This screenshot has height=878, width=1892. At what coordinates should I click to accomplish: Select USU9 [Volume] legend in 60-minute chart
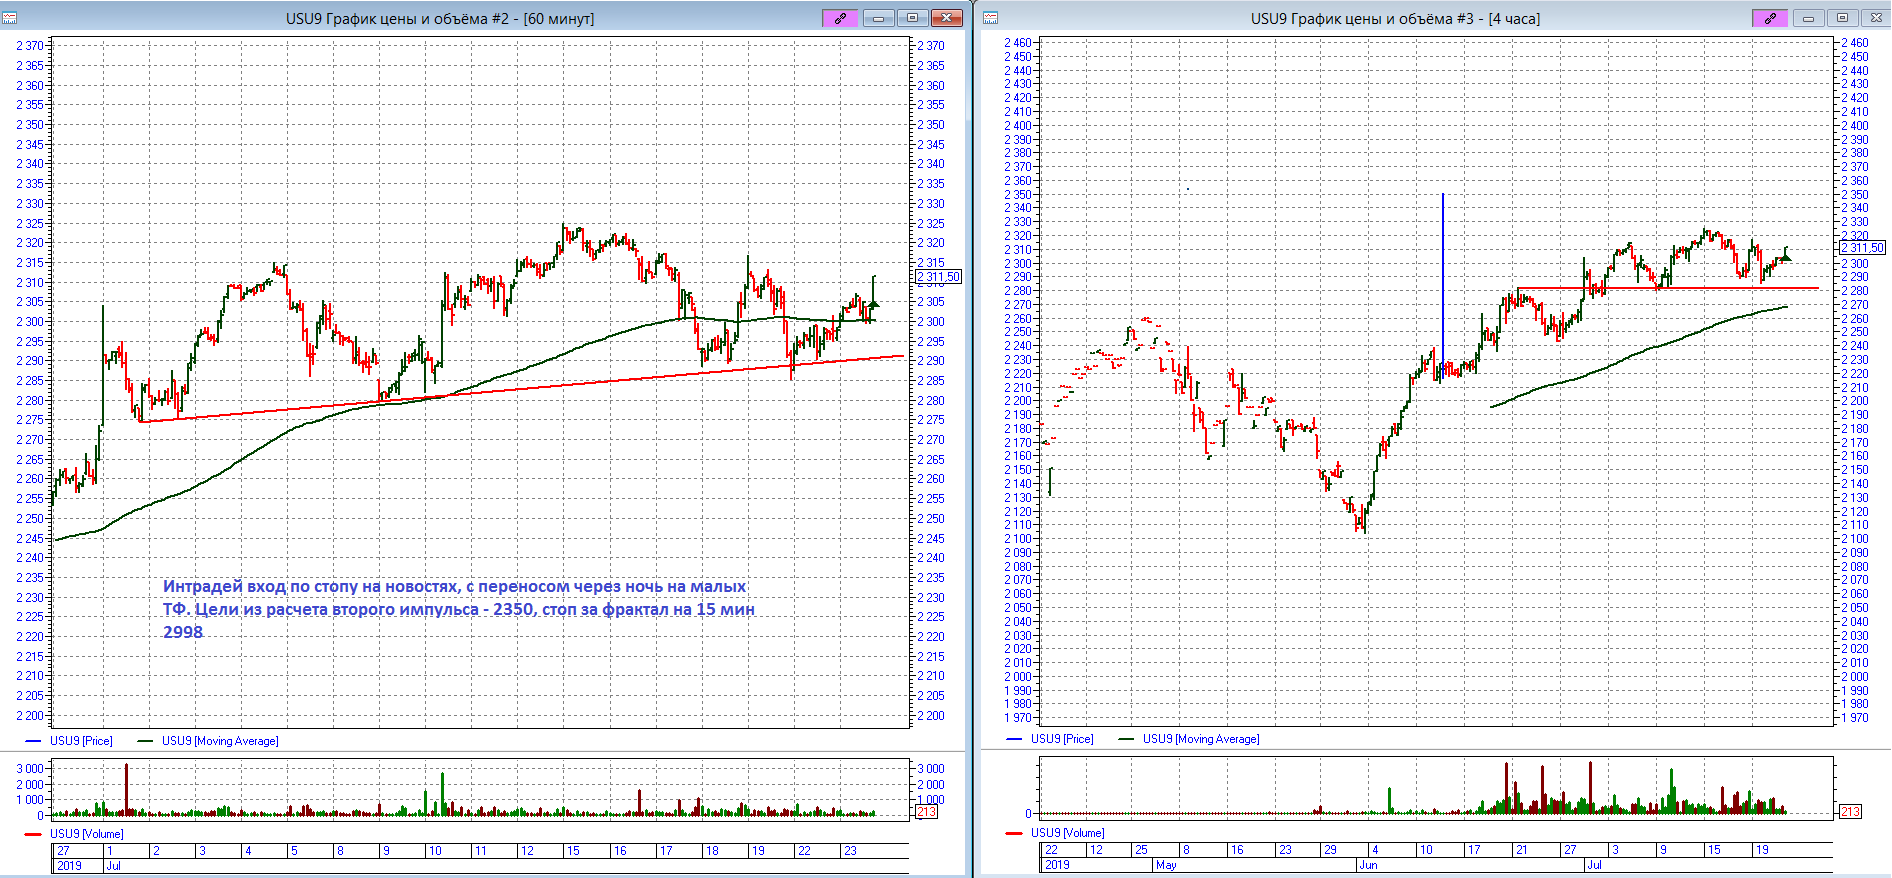87,833
